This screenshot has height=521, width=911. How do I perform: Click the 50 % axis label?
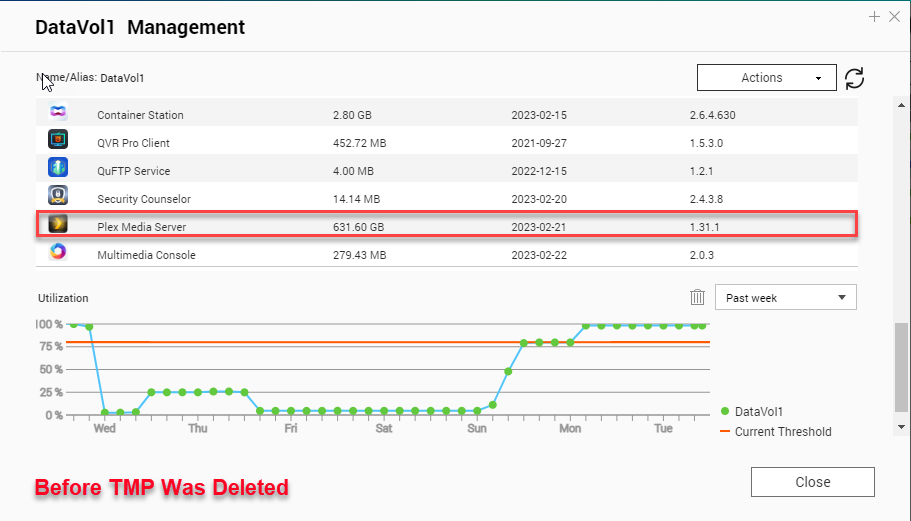click(x=51, y=369)
